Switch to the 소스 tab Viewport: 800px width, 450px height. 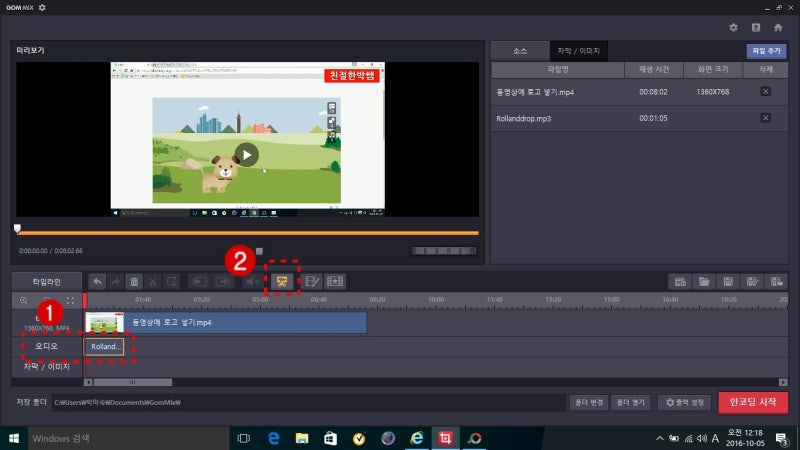[x=520, y=51]
